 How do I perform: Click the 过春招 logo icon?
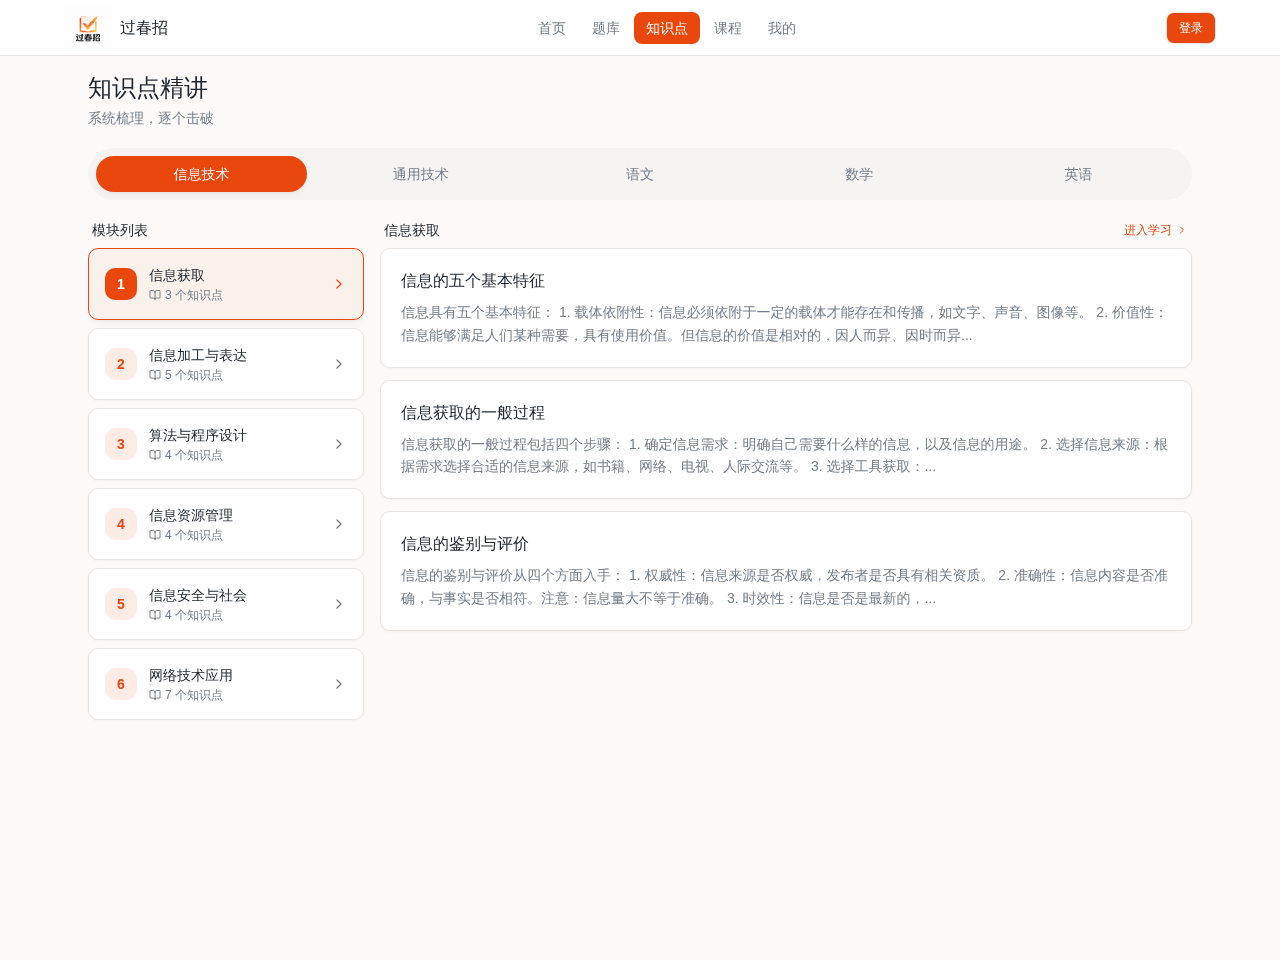88,28
